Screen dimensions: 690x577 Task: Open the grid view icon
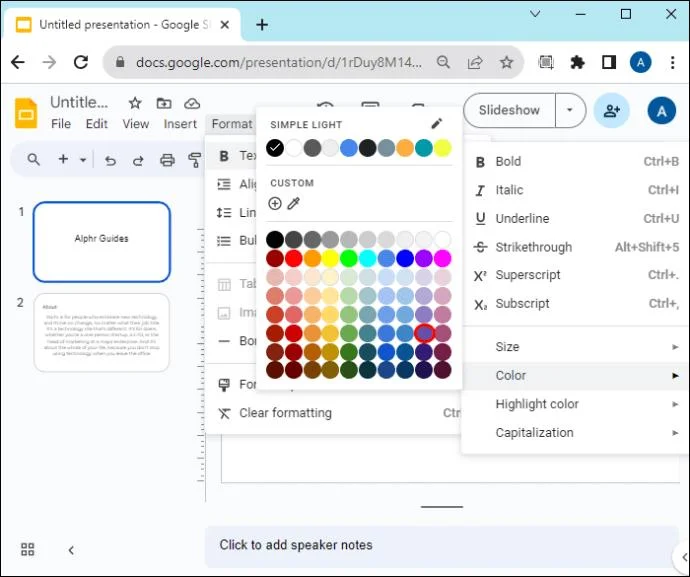click(x=27, y=549)
